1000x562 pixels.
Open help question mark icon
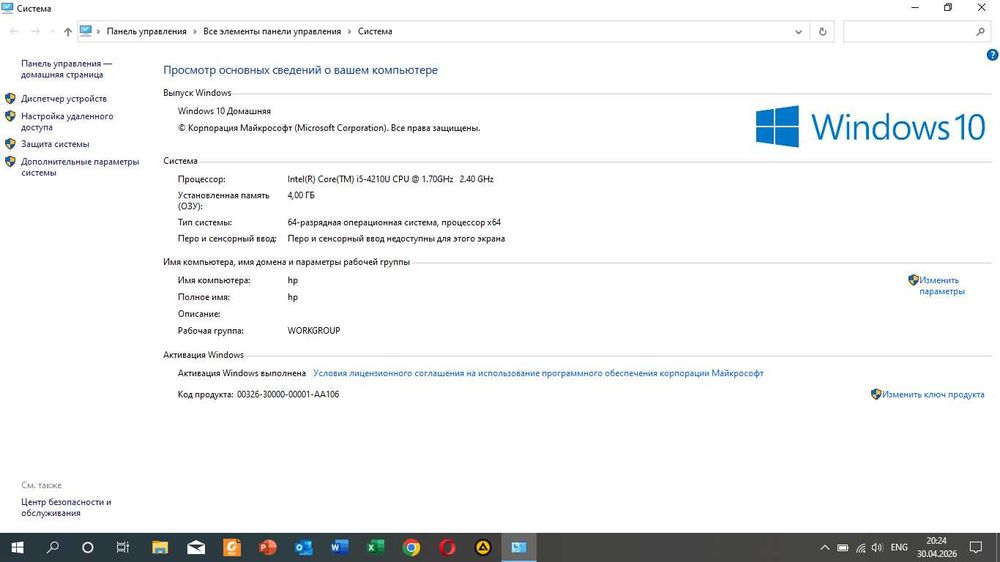point(992,55)
